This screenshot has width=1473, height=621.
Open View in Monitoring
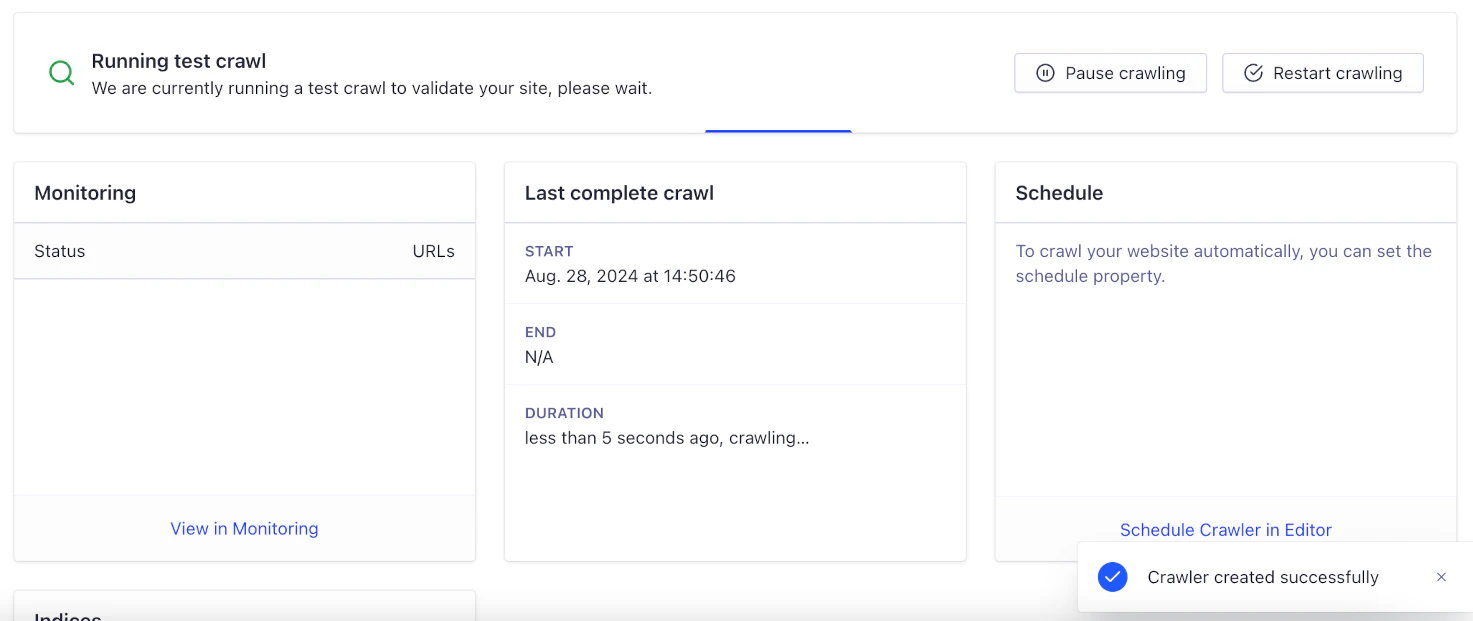tap(244, 528)
